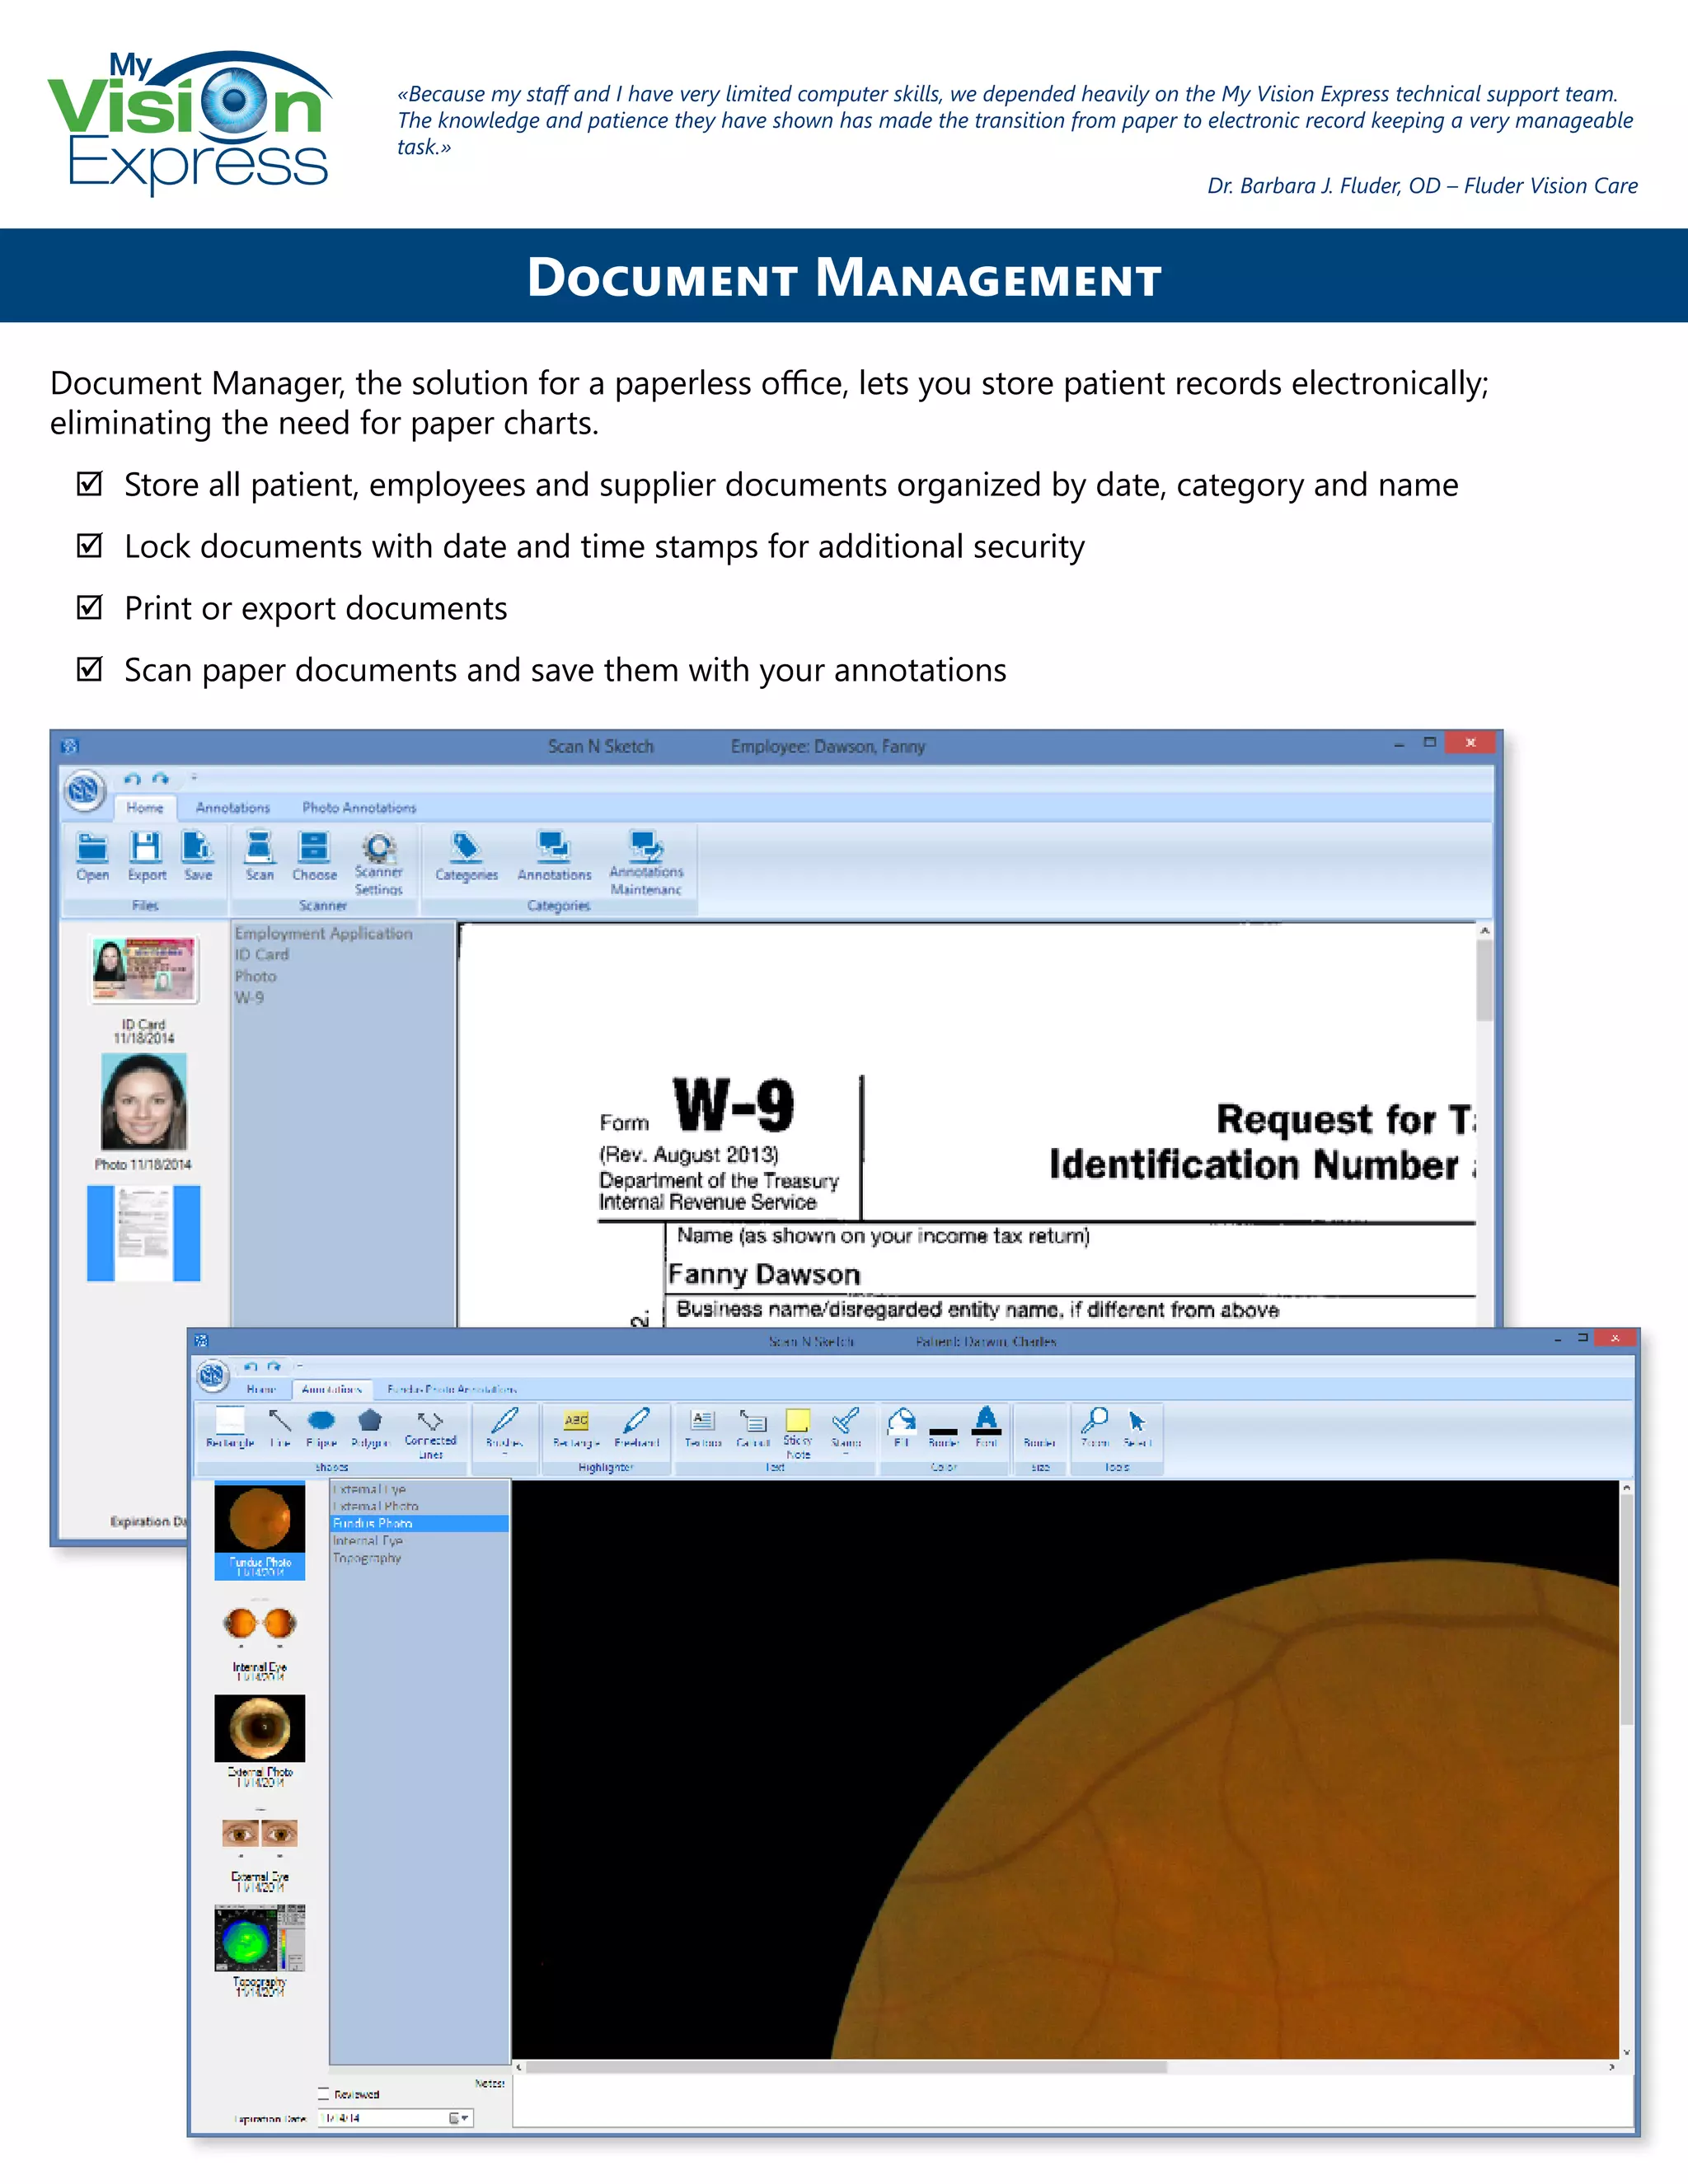Viewport: 1688px width, 2184px height.
Task: Switch to the Annotations tab in the Employee window
Action: point(233,807)
